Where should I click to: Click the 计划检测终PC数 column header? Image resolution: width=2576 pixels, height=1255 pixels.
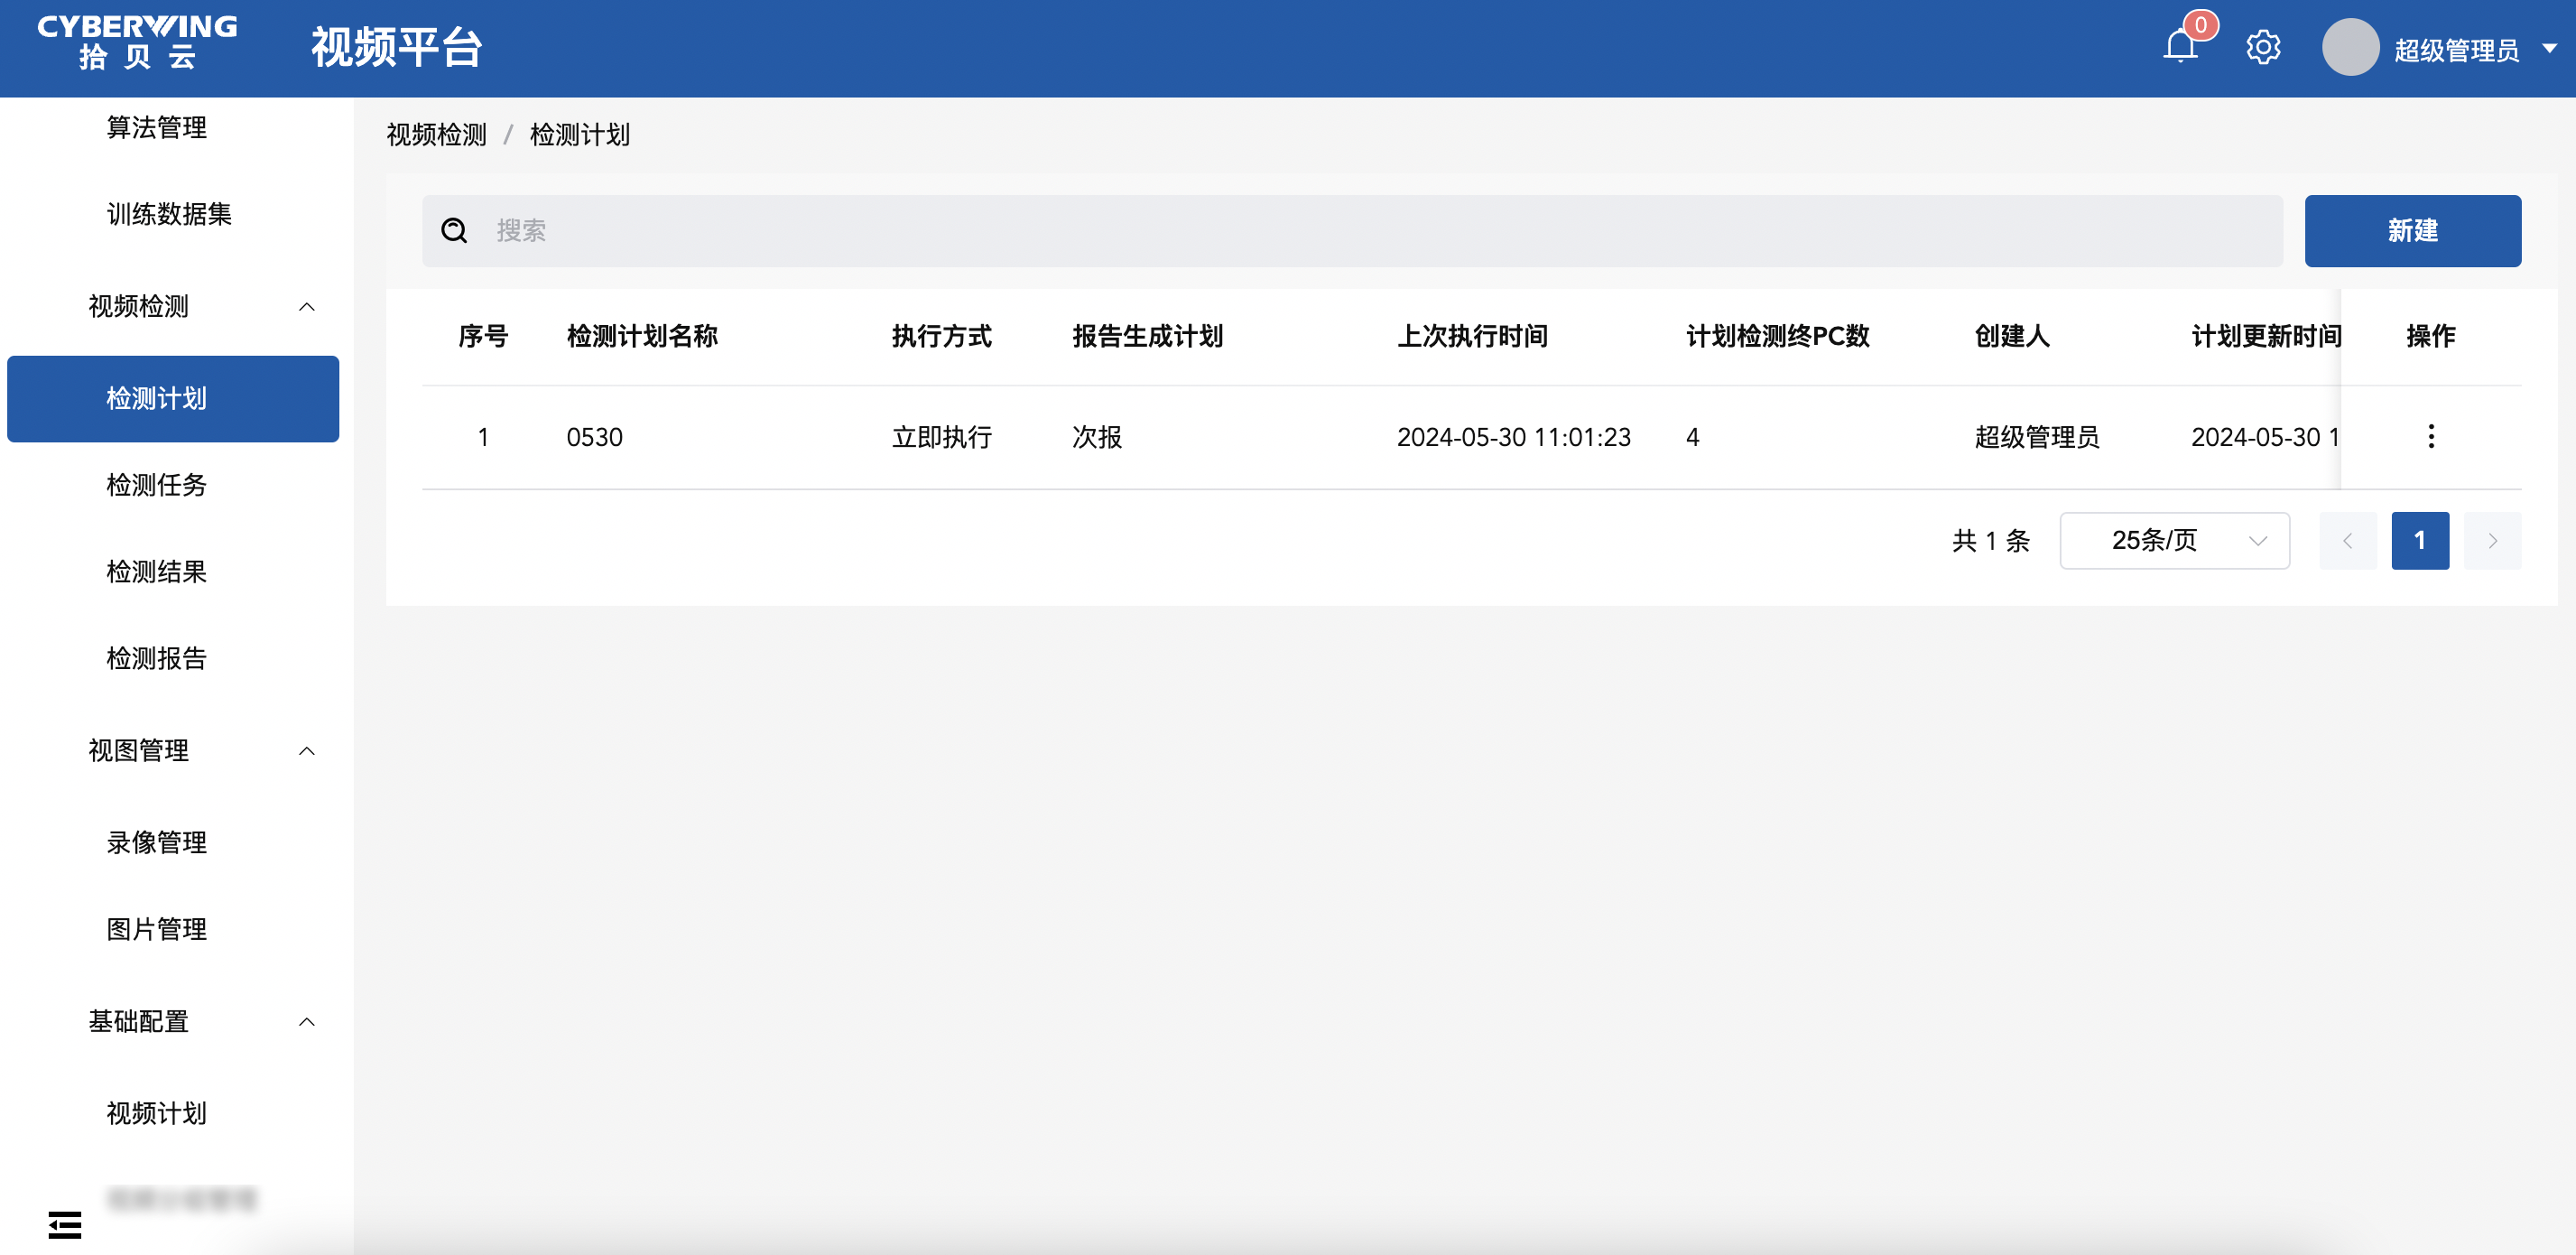pos(1777,336)
